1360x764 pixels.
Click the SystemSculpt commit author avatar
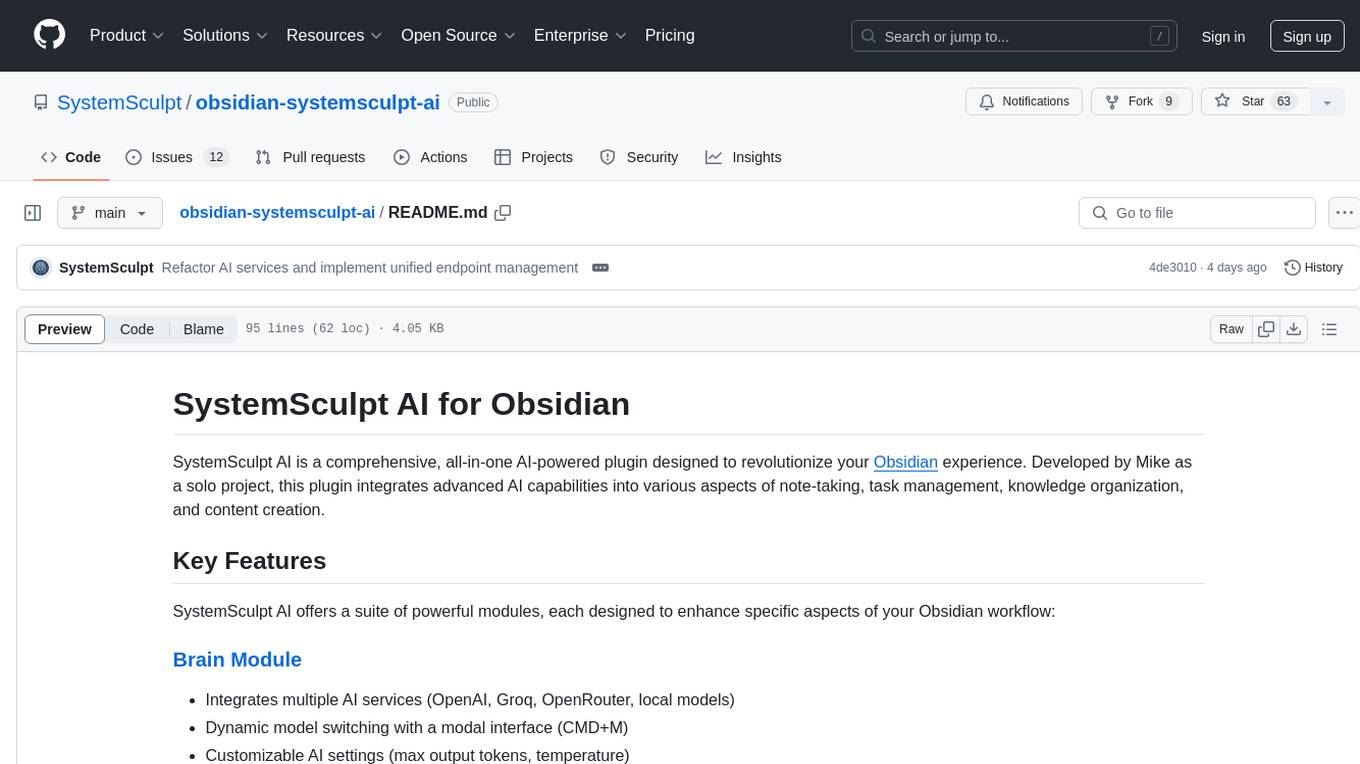coord(41,267)
